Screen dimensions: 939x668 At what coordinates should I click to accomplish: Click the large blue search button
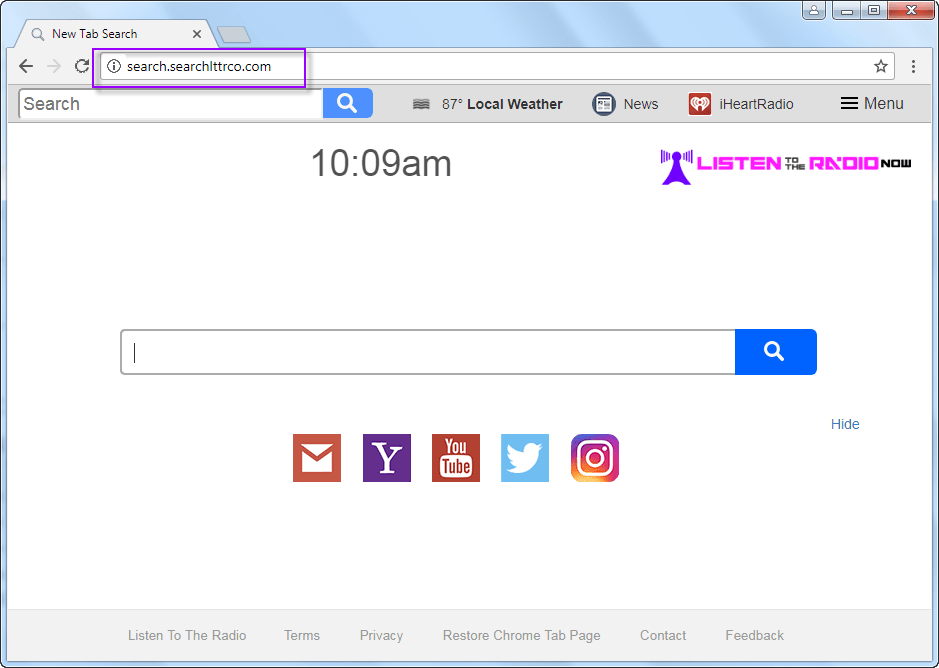click(776, 352)
